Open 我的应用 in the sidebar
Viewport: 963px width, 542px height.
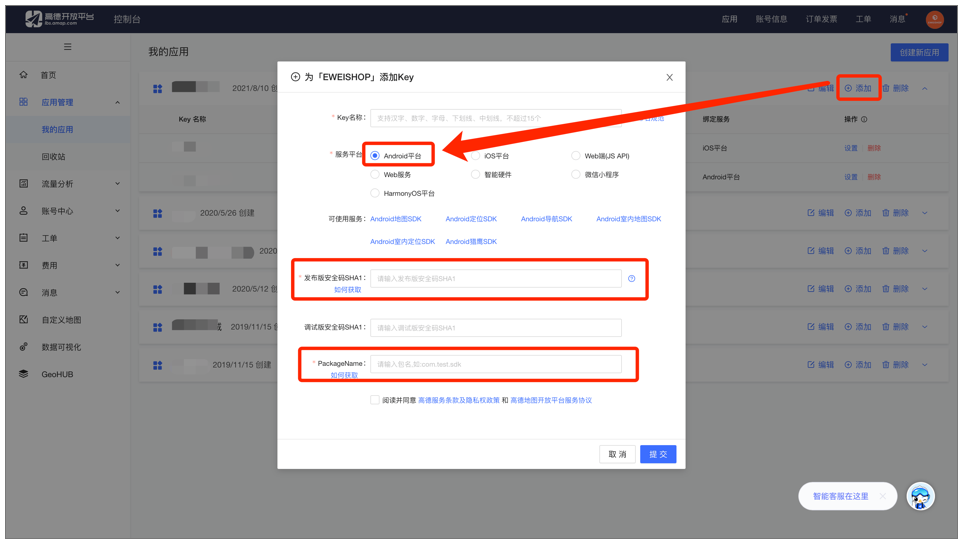click(x=57, y=130)
